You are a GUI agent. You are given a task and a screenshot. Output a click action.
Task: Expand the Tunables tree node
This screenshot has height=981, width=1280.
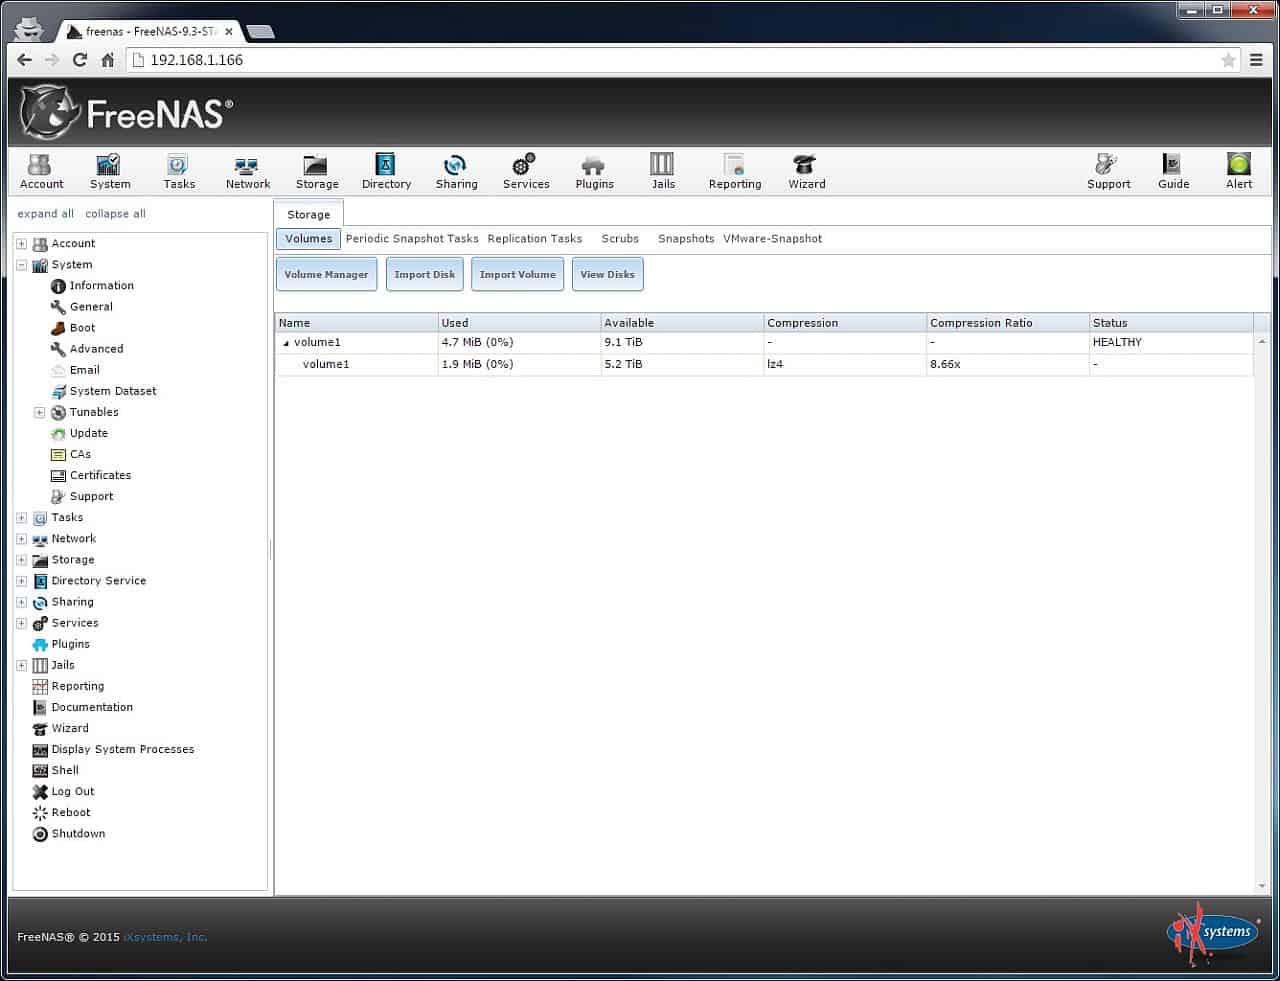[40, 413]
